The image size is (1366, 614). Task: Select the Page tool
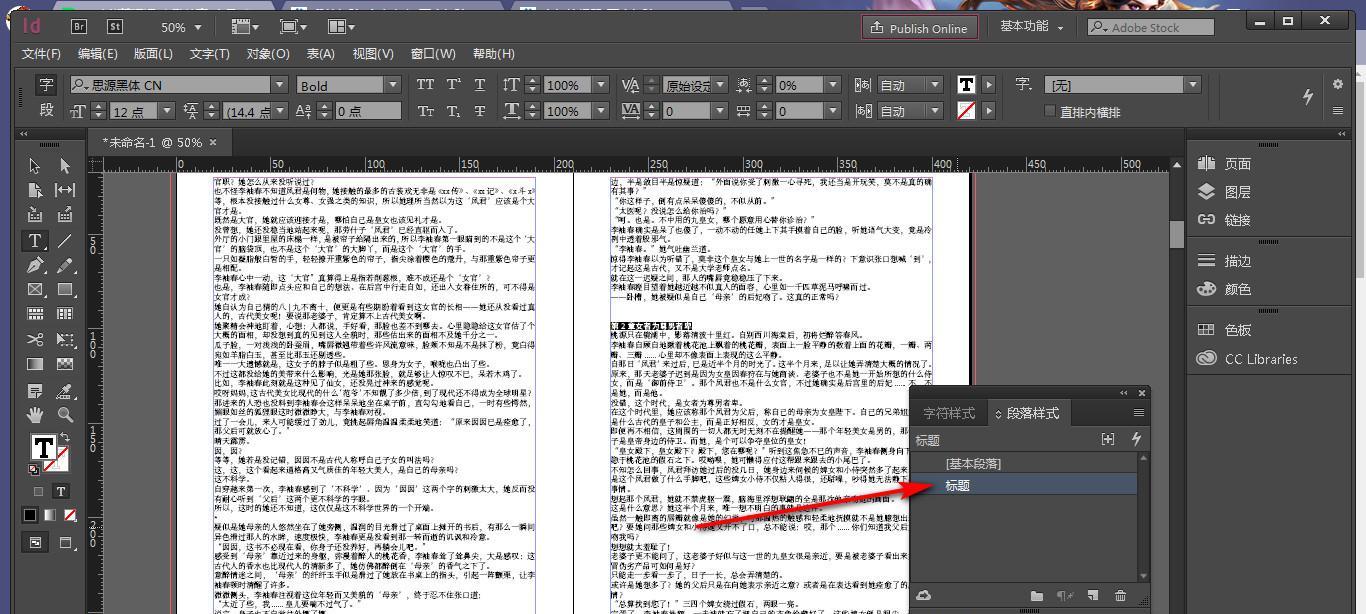coord(35,190)
